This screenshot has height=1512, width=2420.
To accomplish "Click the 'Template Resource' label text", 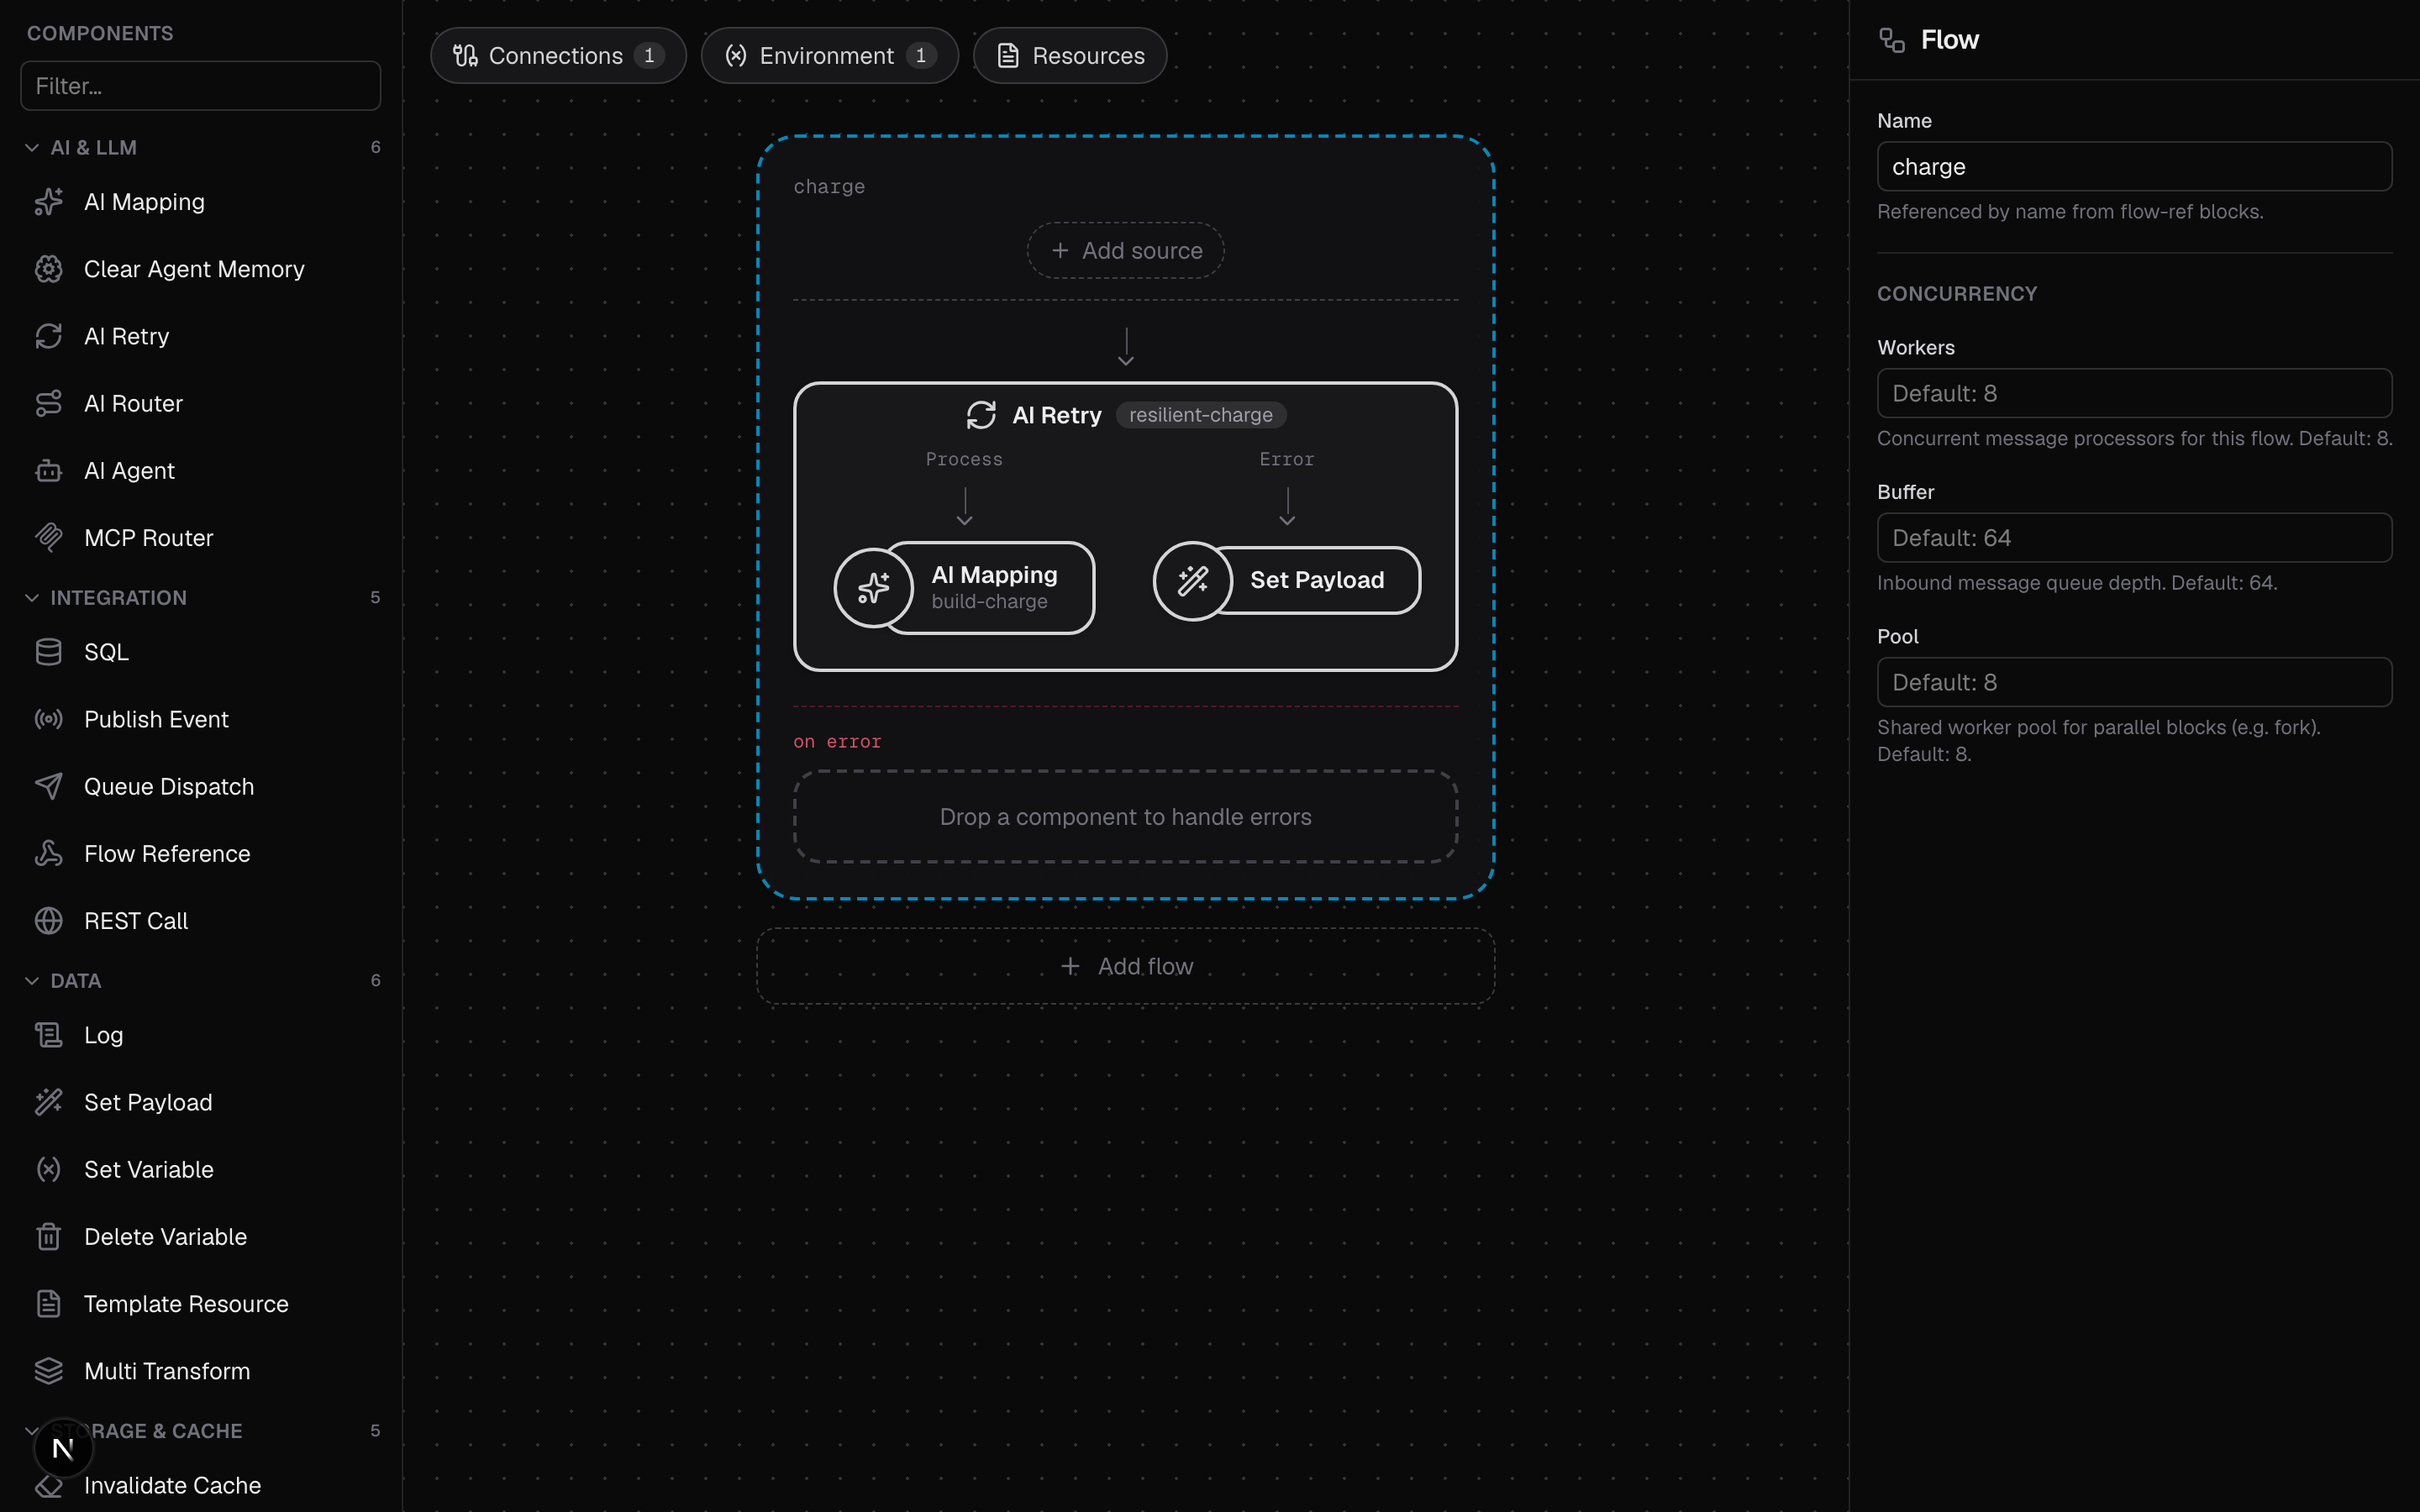I will [x=186, y=1304].
